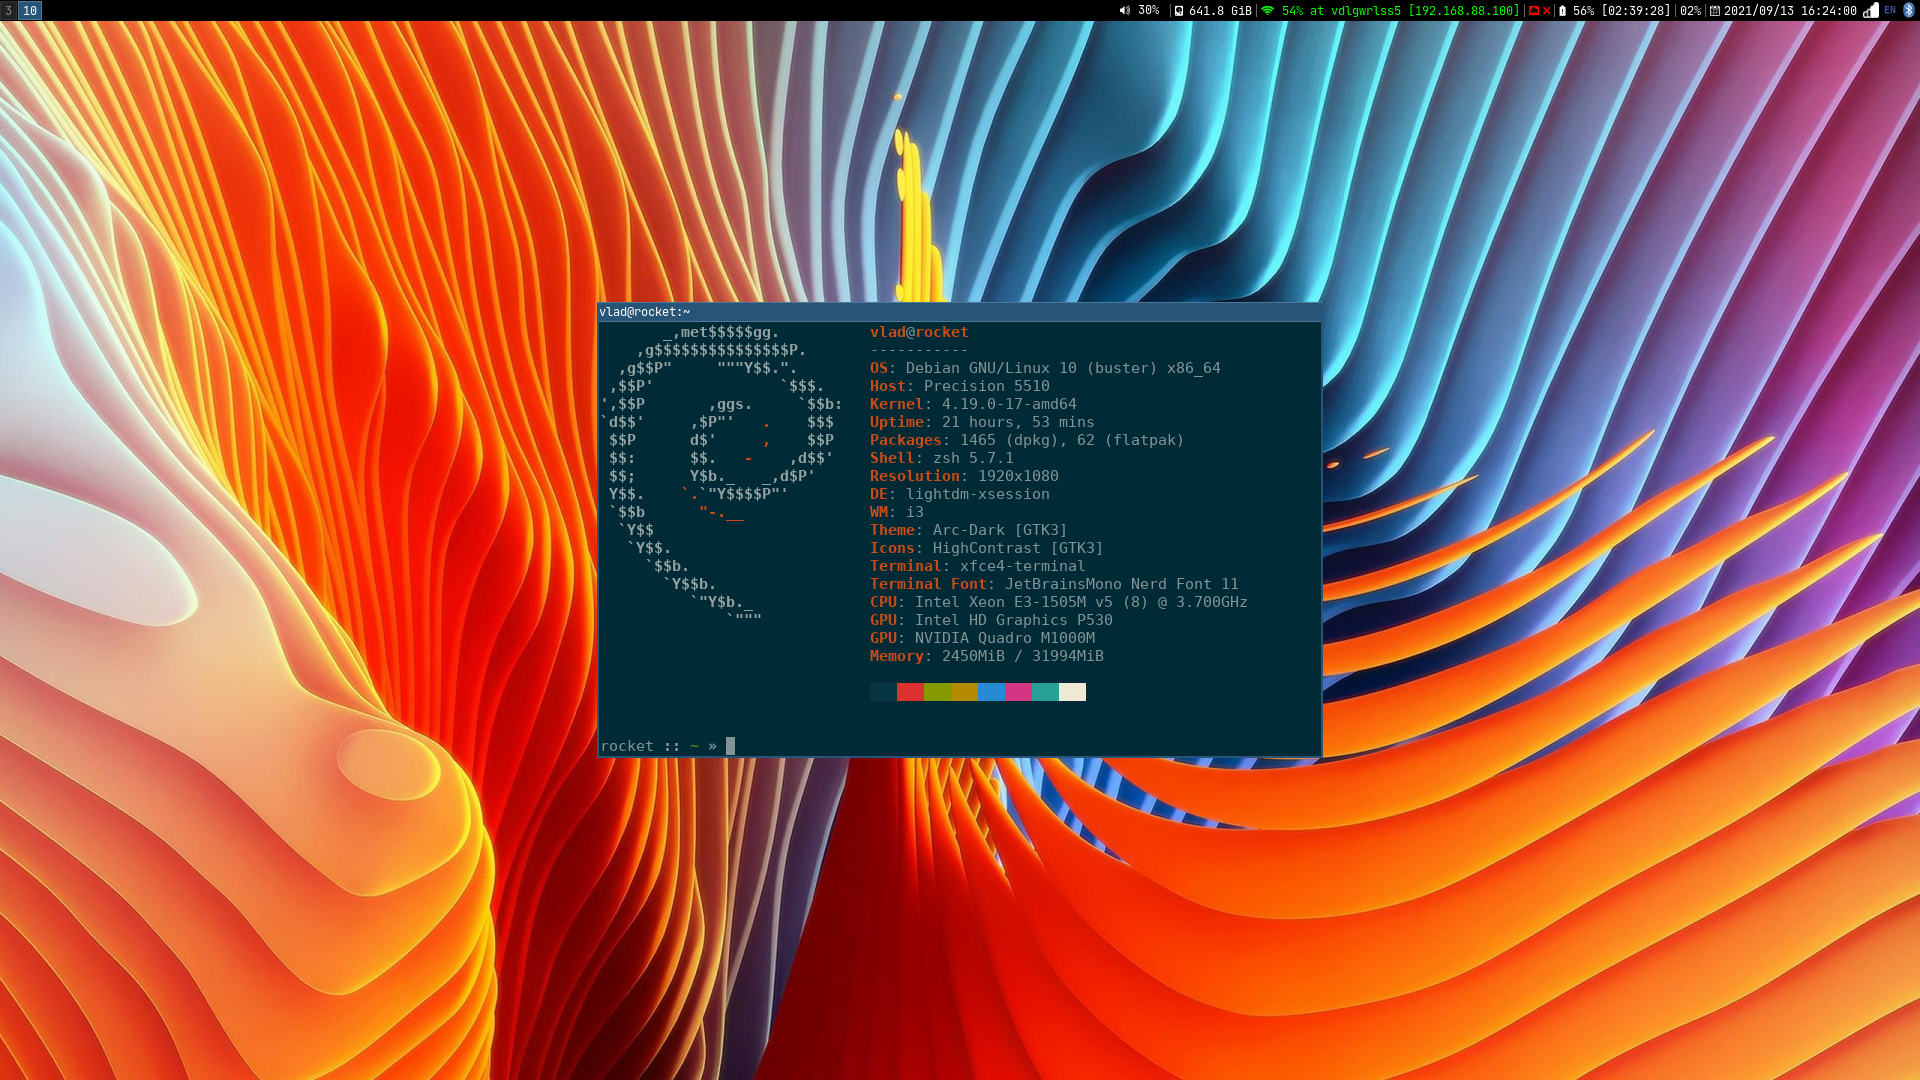Click the volume speaker icon in status bar
The height and width of the screenshot is (1080, 1920).
pyautogui.click(x=1124, y=11)
